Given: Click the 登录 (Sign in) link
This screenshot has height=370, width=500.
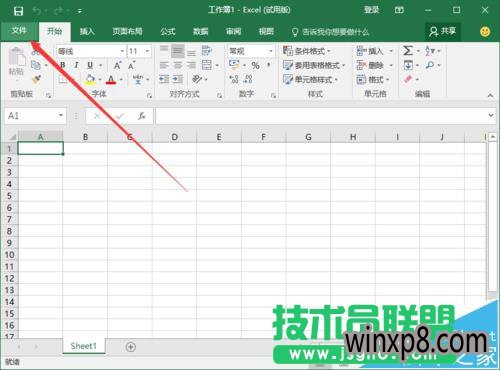Looking at the screenshot, I should [x=371, y=10].
